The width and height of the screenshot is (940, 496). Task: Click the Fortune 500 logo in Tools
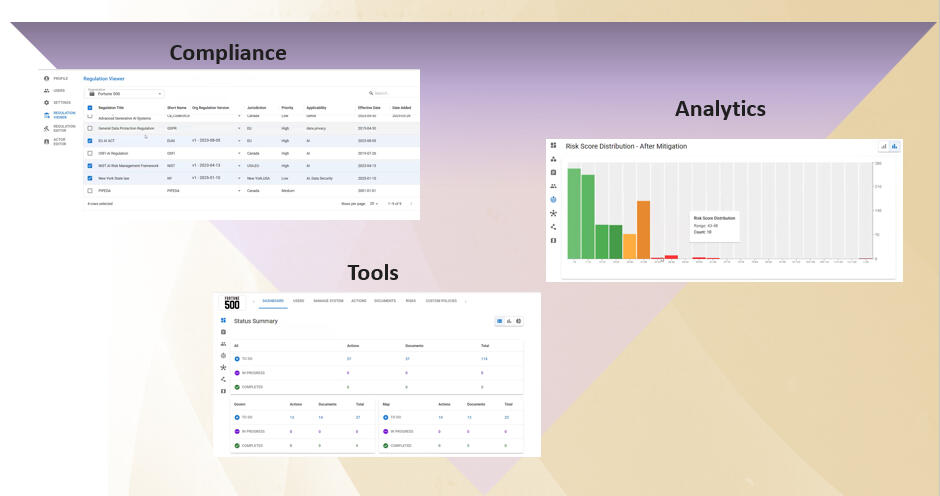click(232, 302)
